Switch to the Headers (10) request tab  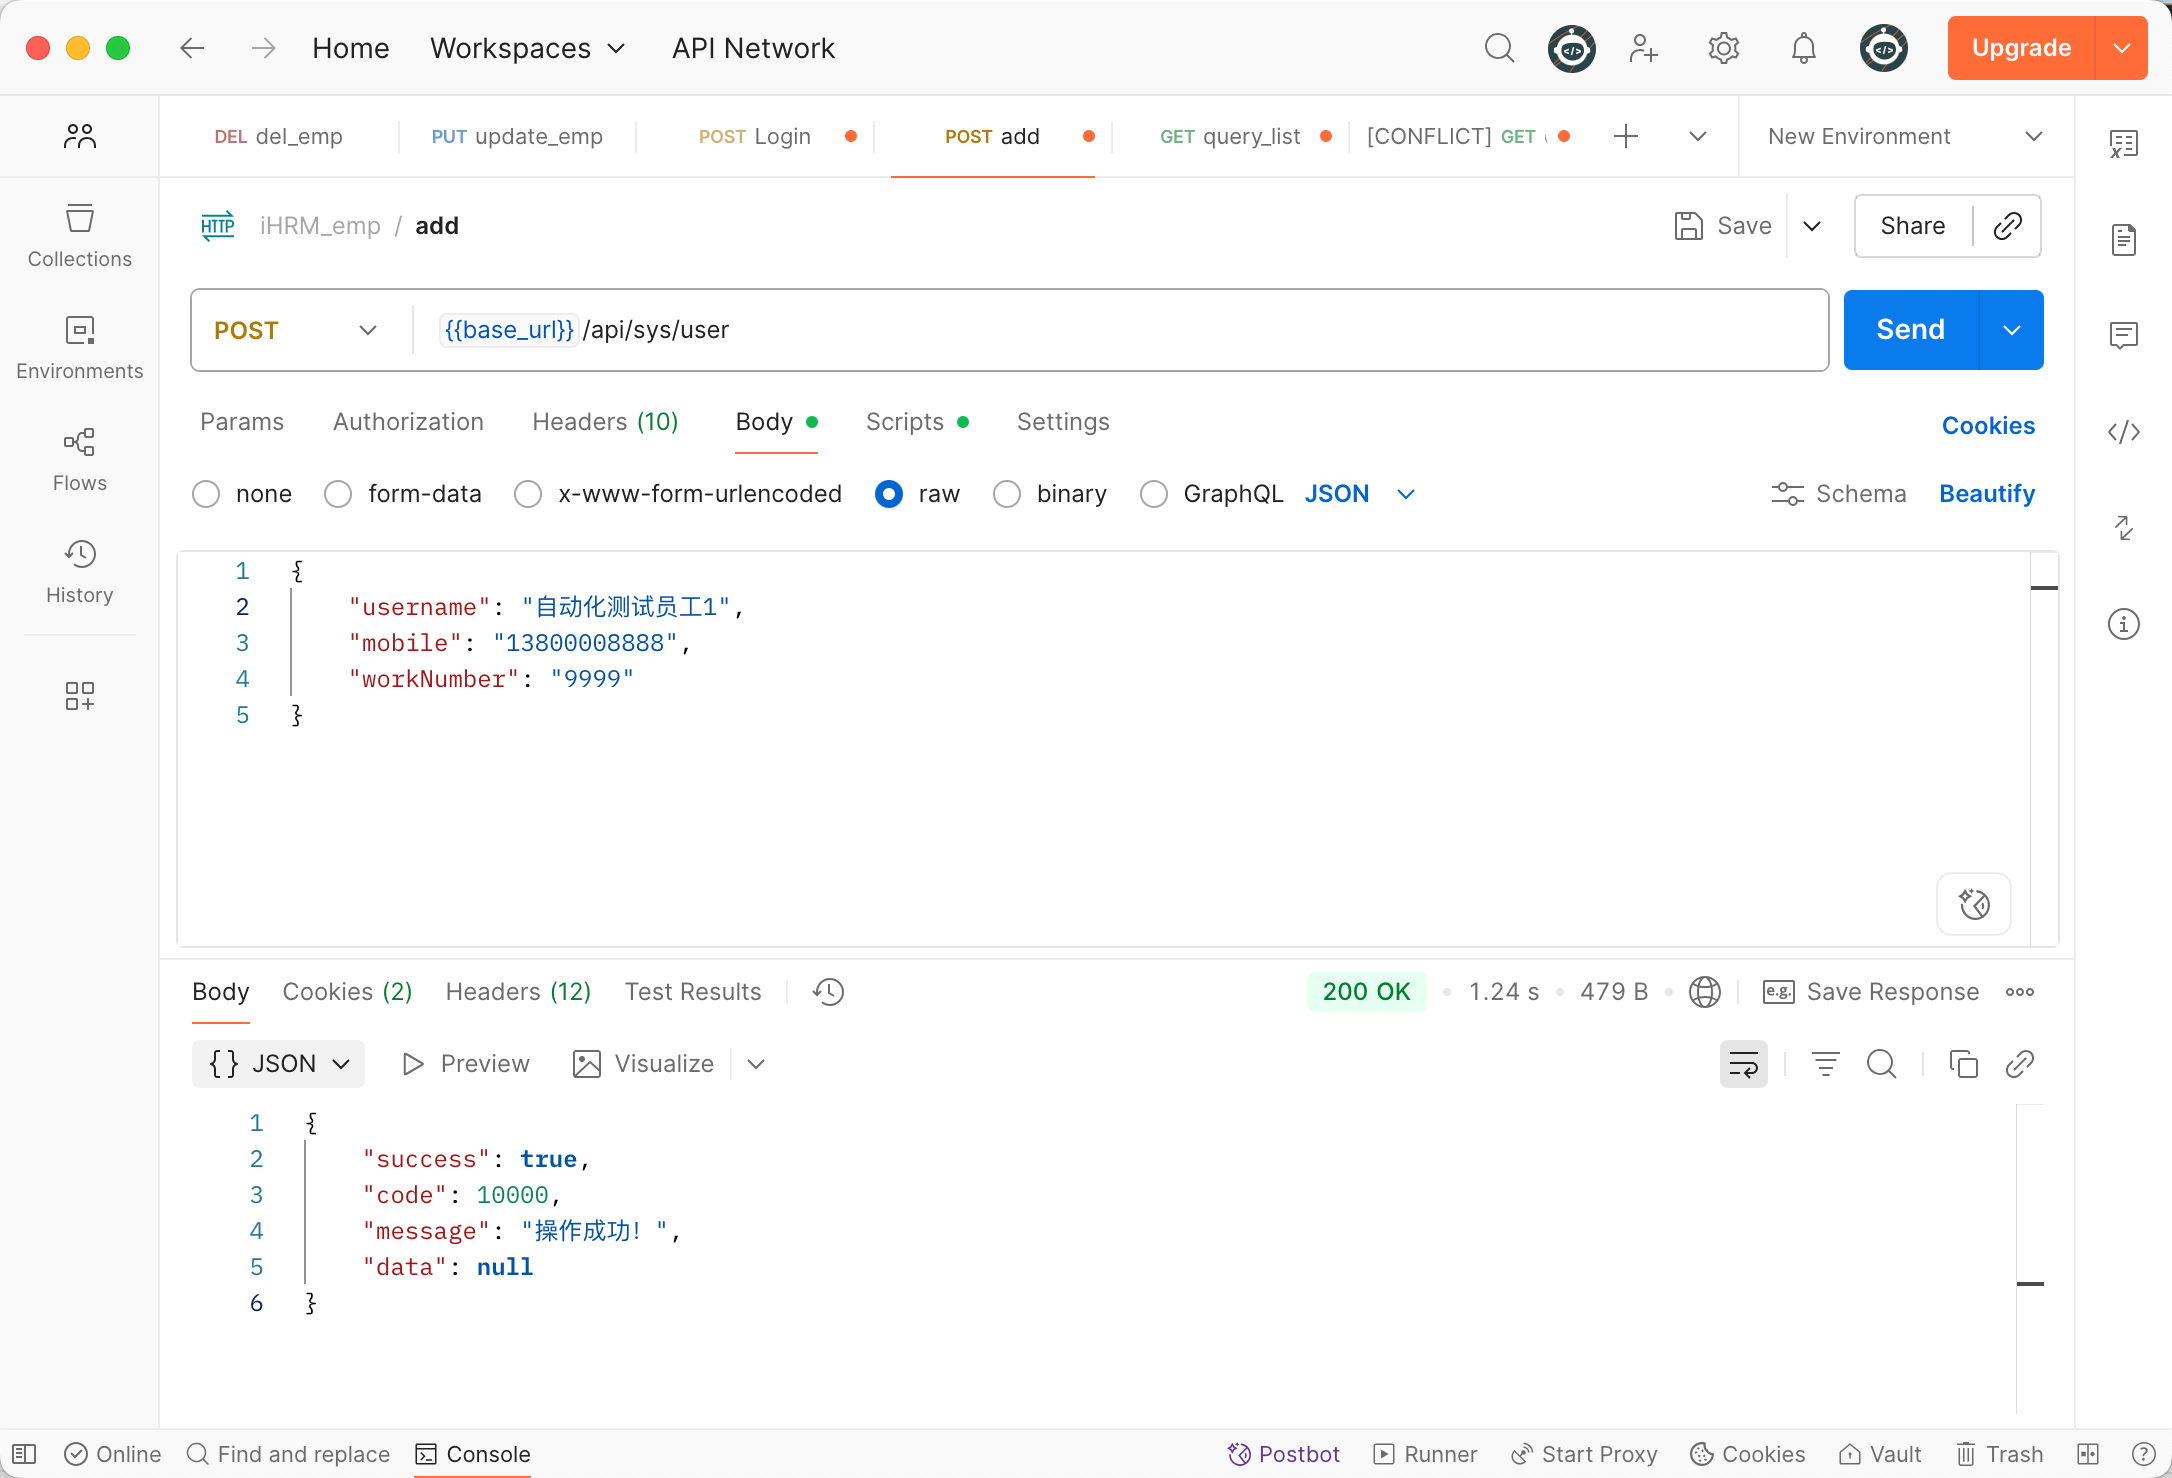pos(605,422)
